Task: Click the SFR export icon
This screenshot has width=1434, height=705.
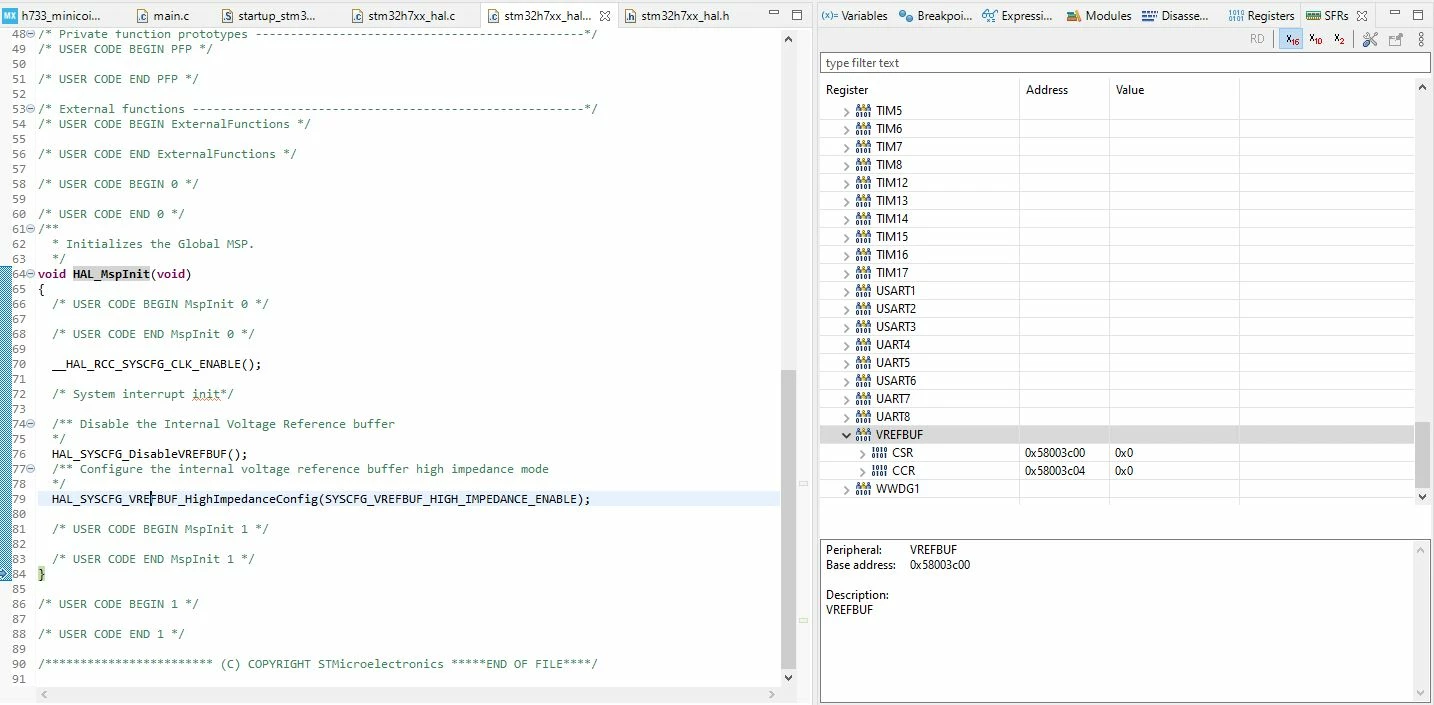Action: point(1395,39)
